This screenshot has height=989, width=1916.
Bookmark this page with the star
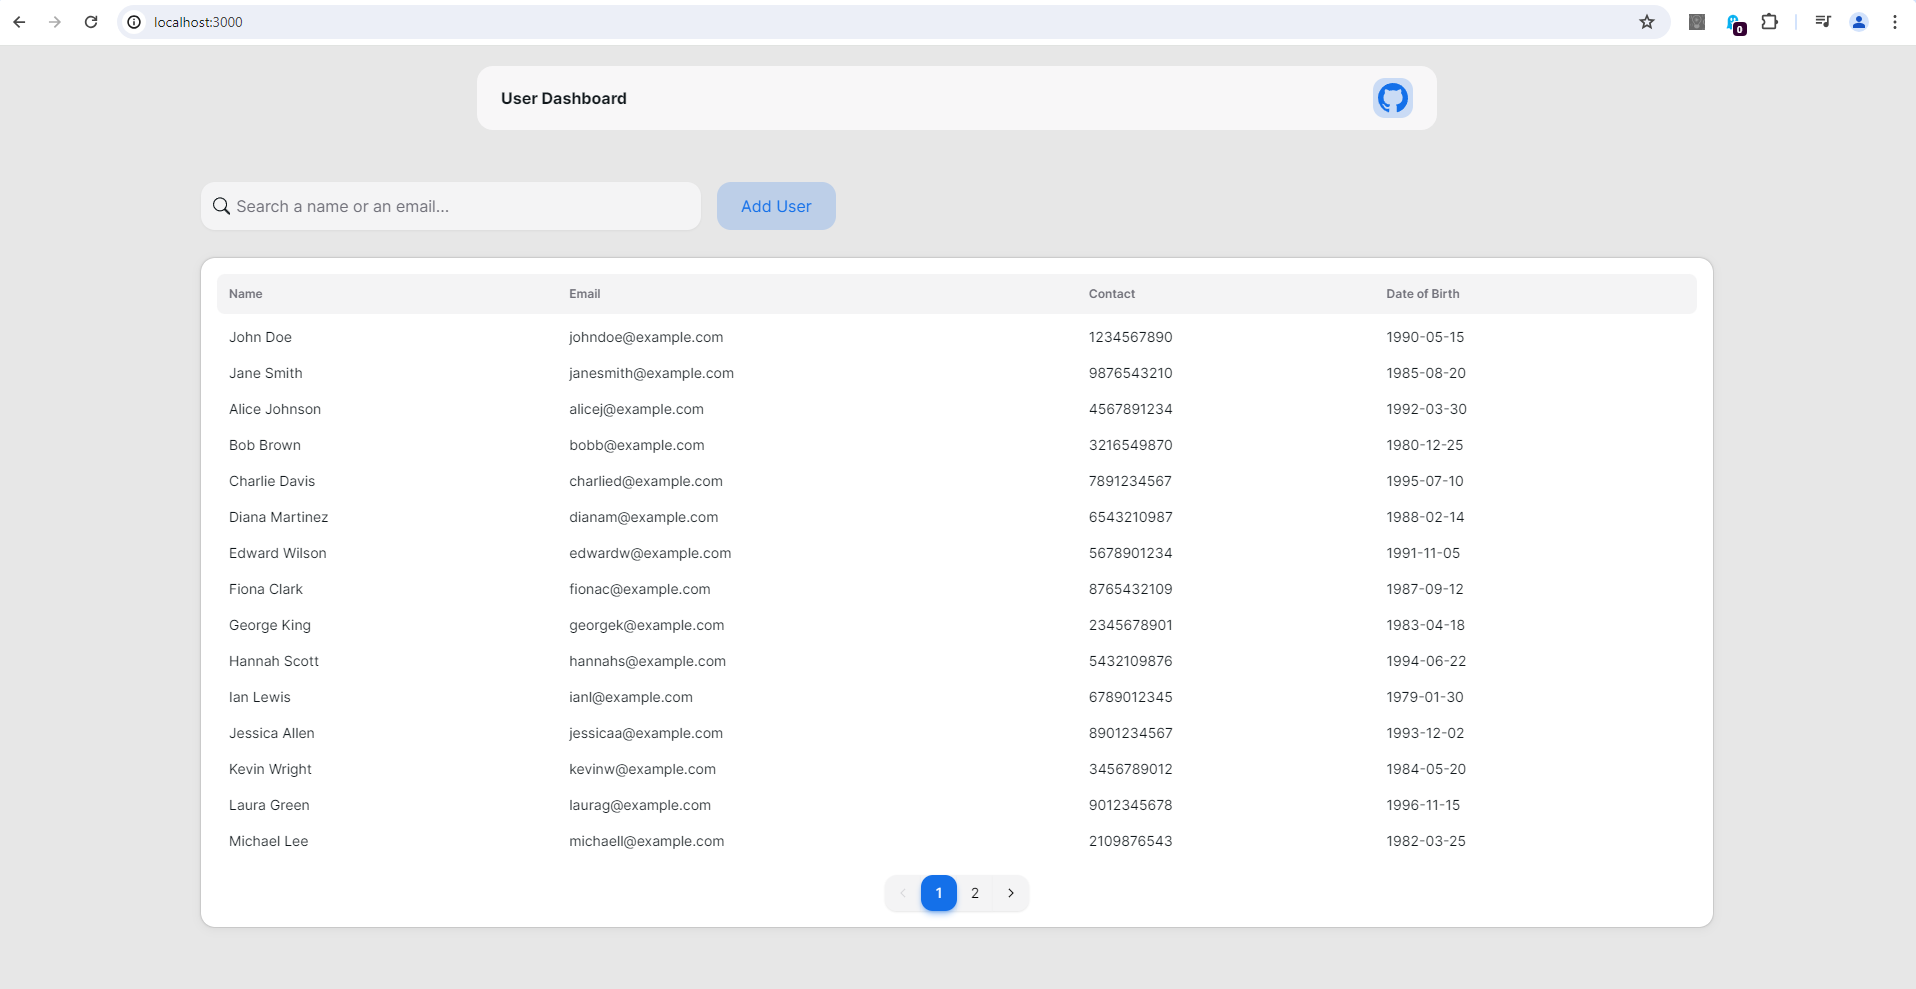coord(1647,22)
